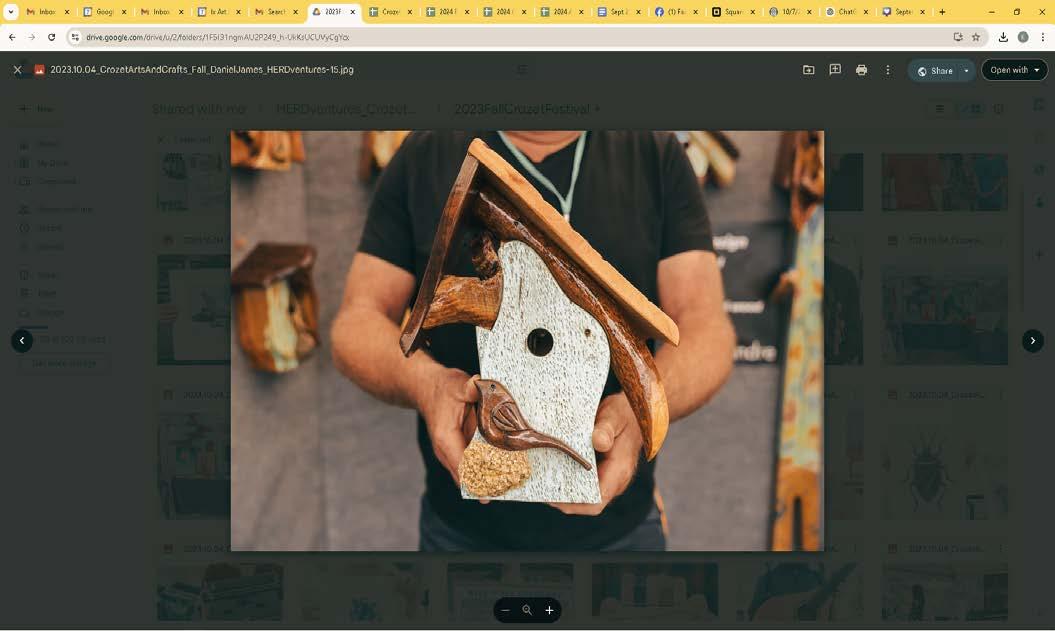The image size is (1055, 631).
Task: Go to the previous image with the left arrow
Action: point(22,340)
